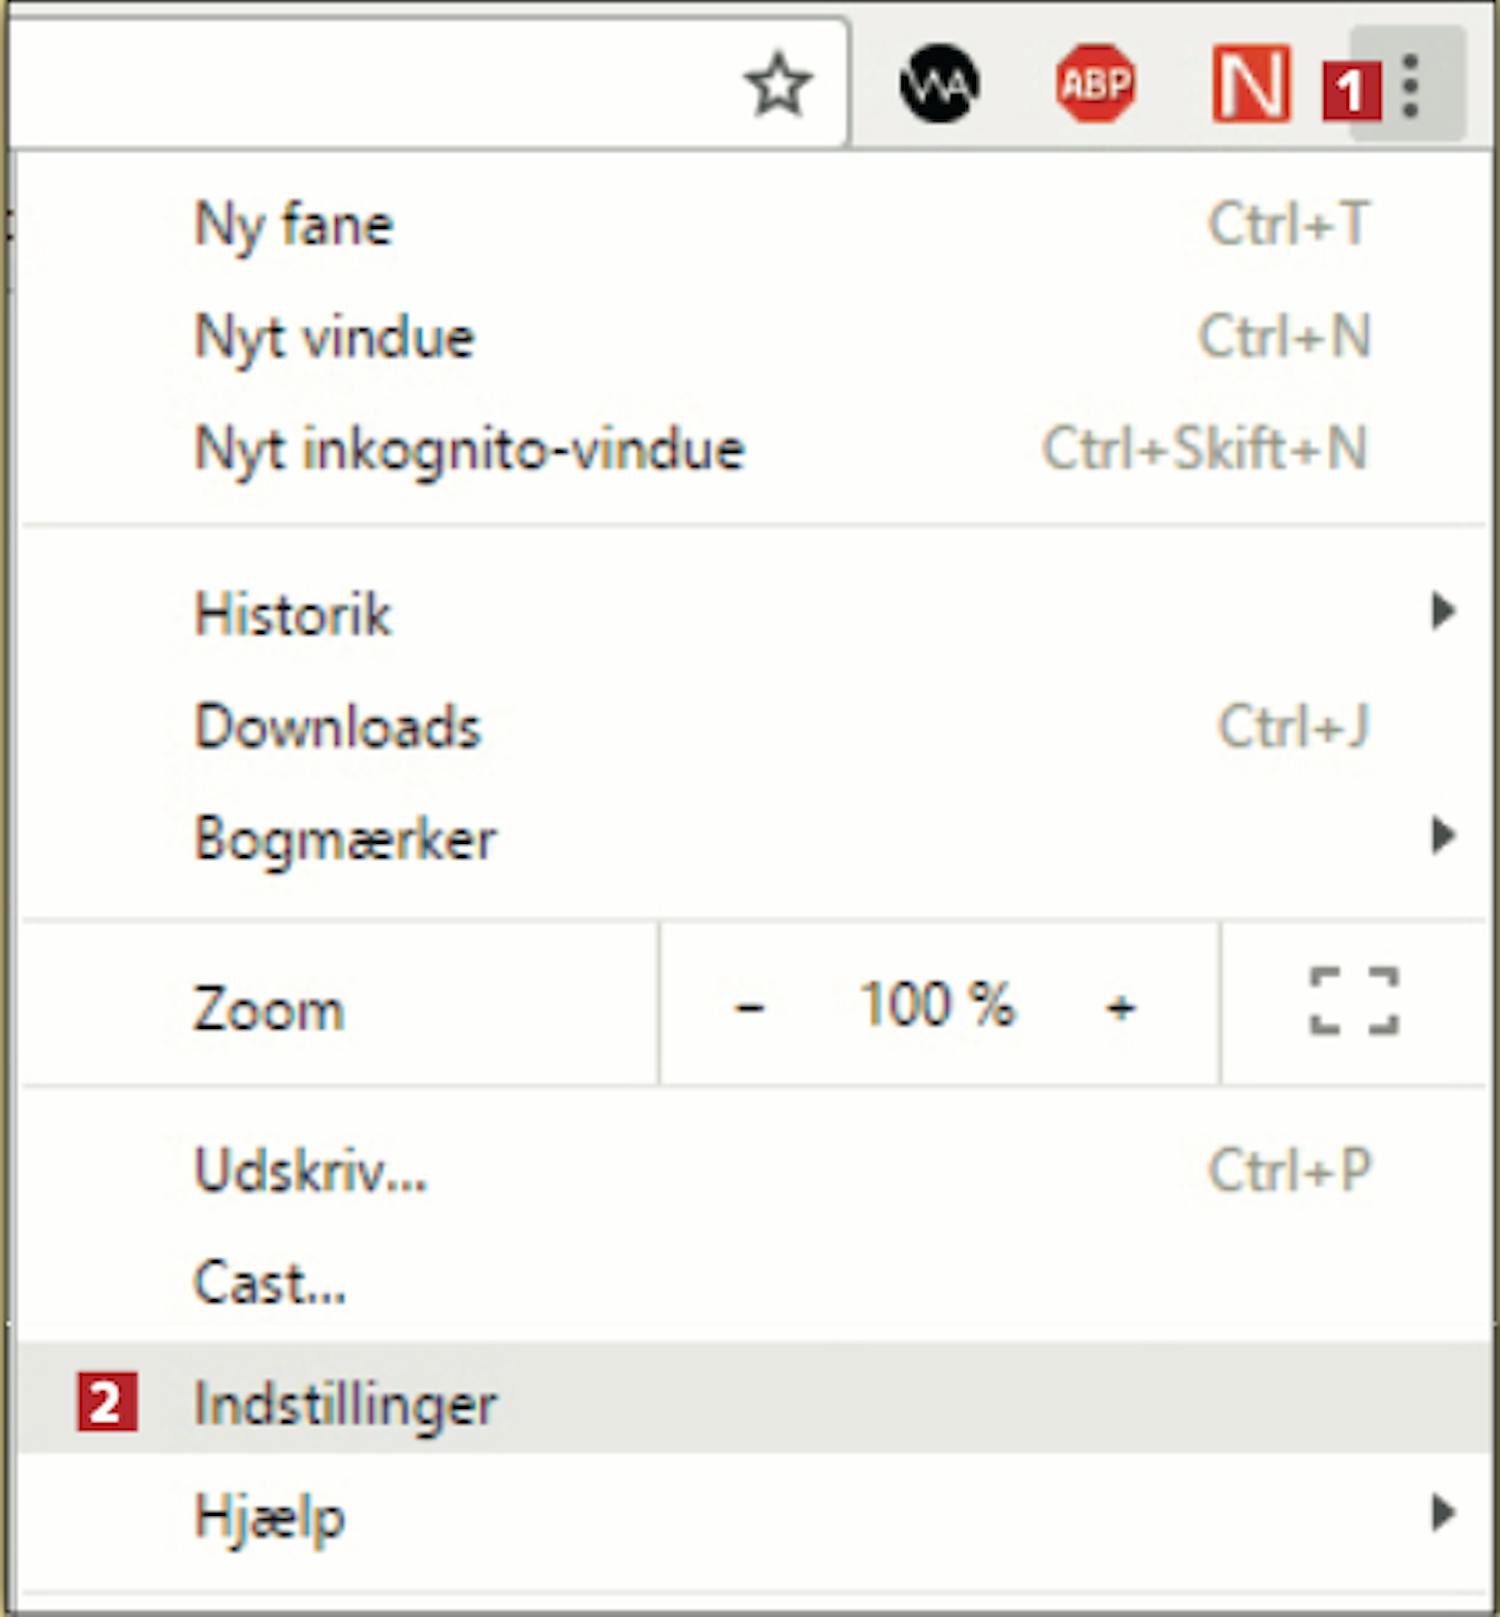Choose Cast... menu entry
The height and width of the screenshot is (1617, 1500).
270,1283
